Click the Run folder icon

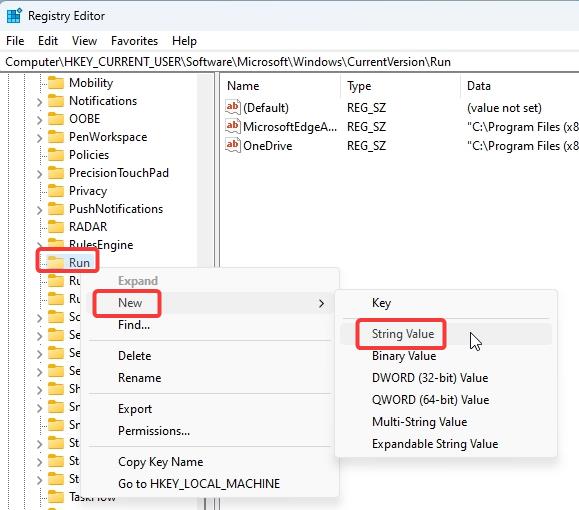click(x=56, y=263)
